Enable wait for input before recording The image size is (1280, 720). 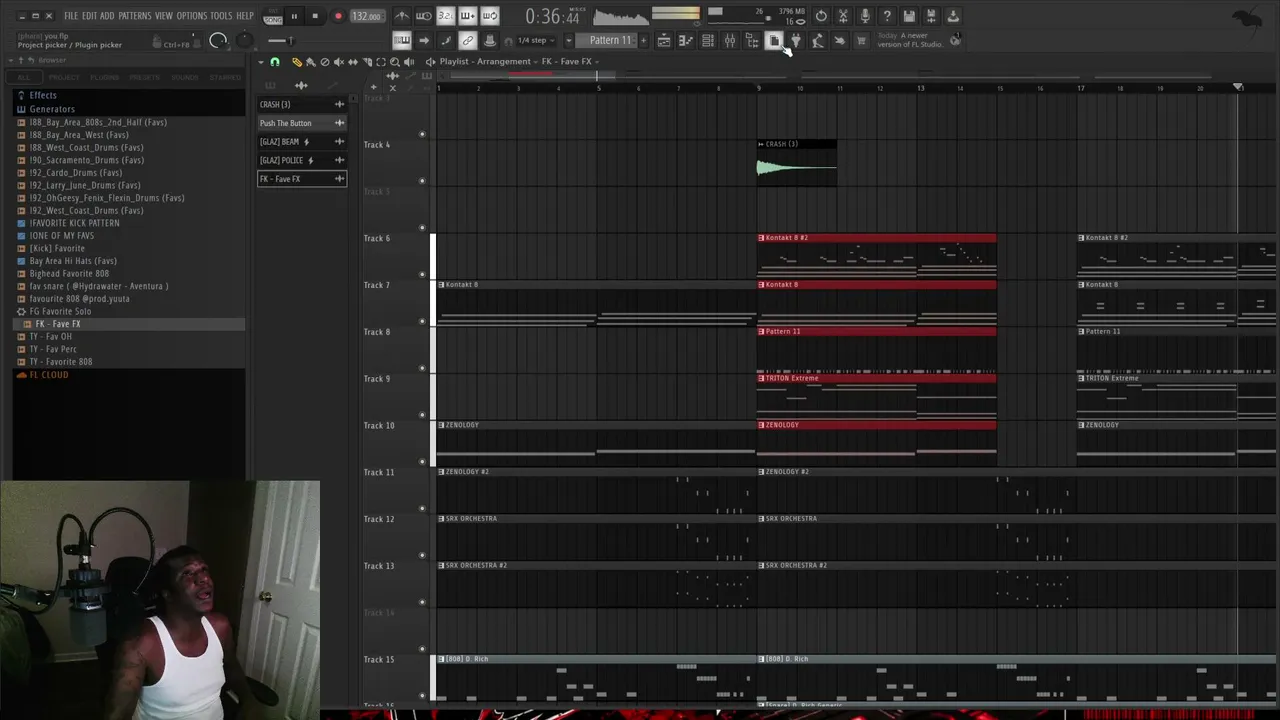click(x=424, y=16)
